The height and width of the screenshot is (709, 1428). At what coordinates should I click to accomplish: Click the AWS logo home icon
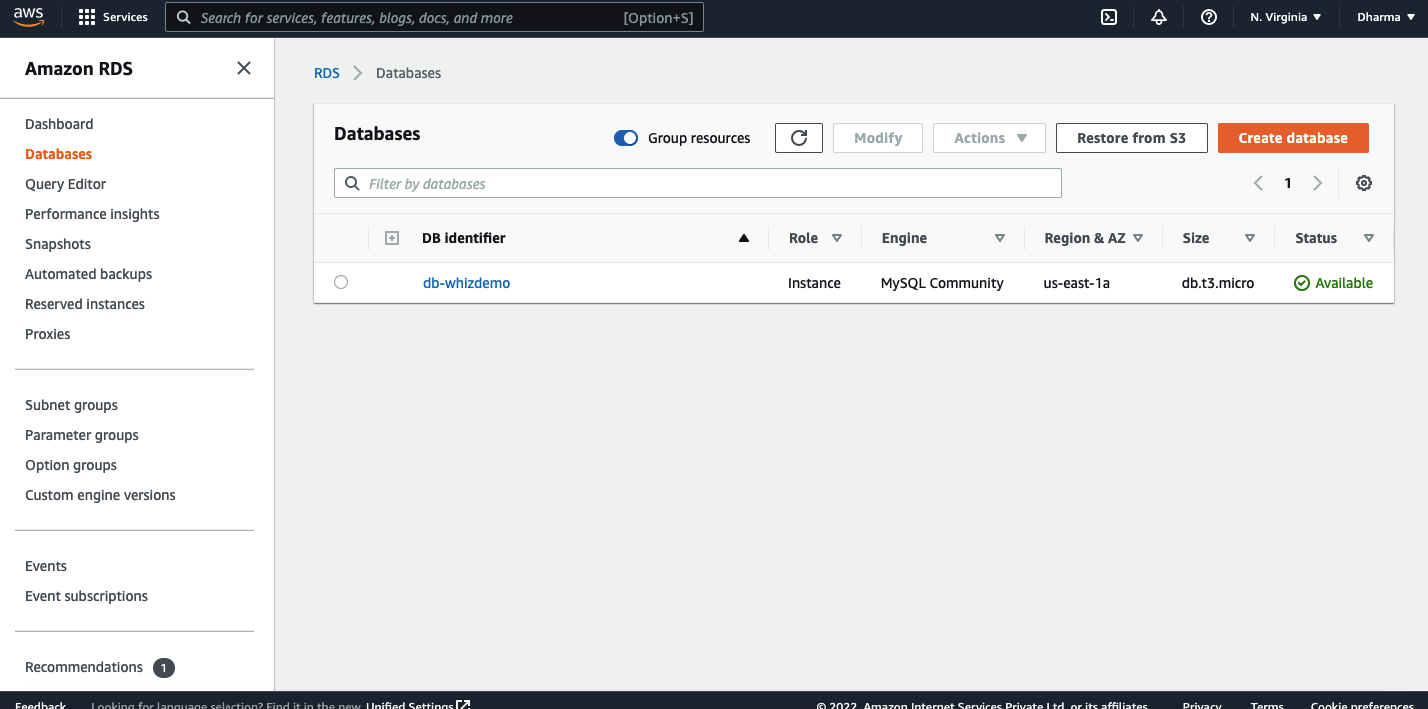(x=29, y=17)
